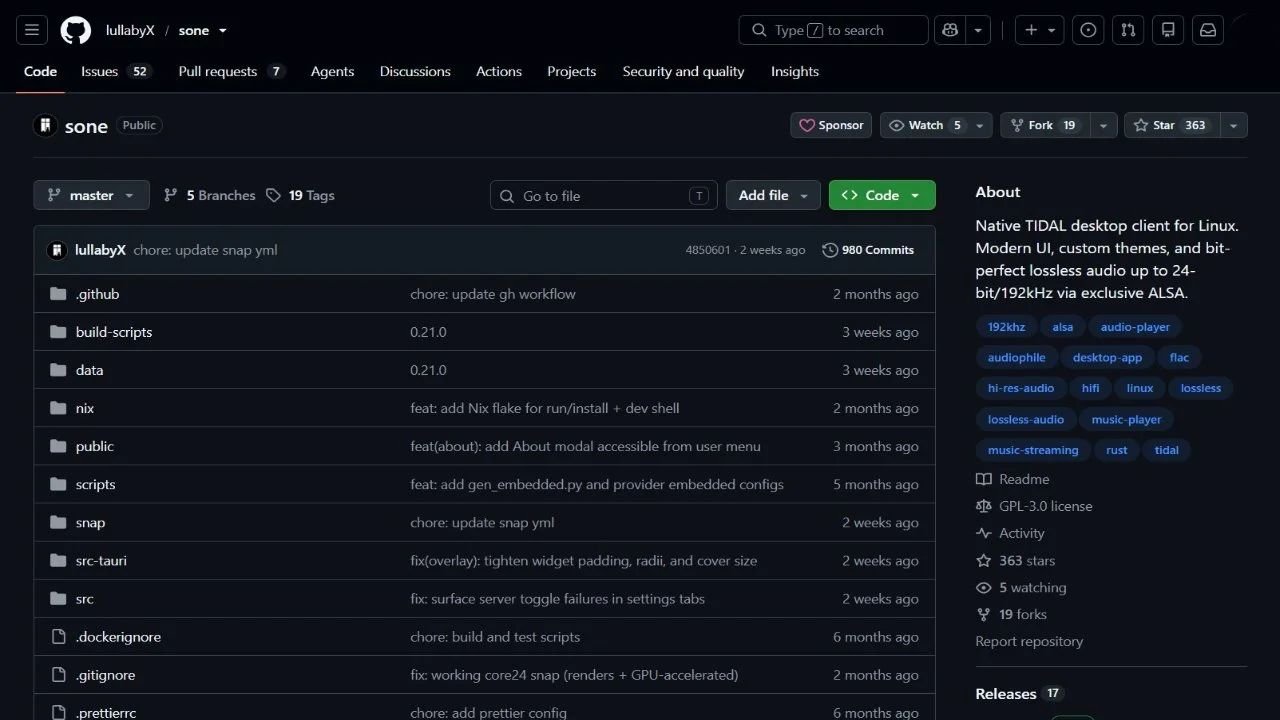Viewport: 1280px width, 720px height.
Task: Click the src-tauri folder icon
Action: click(x=58, y=561)
